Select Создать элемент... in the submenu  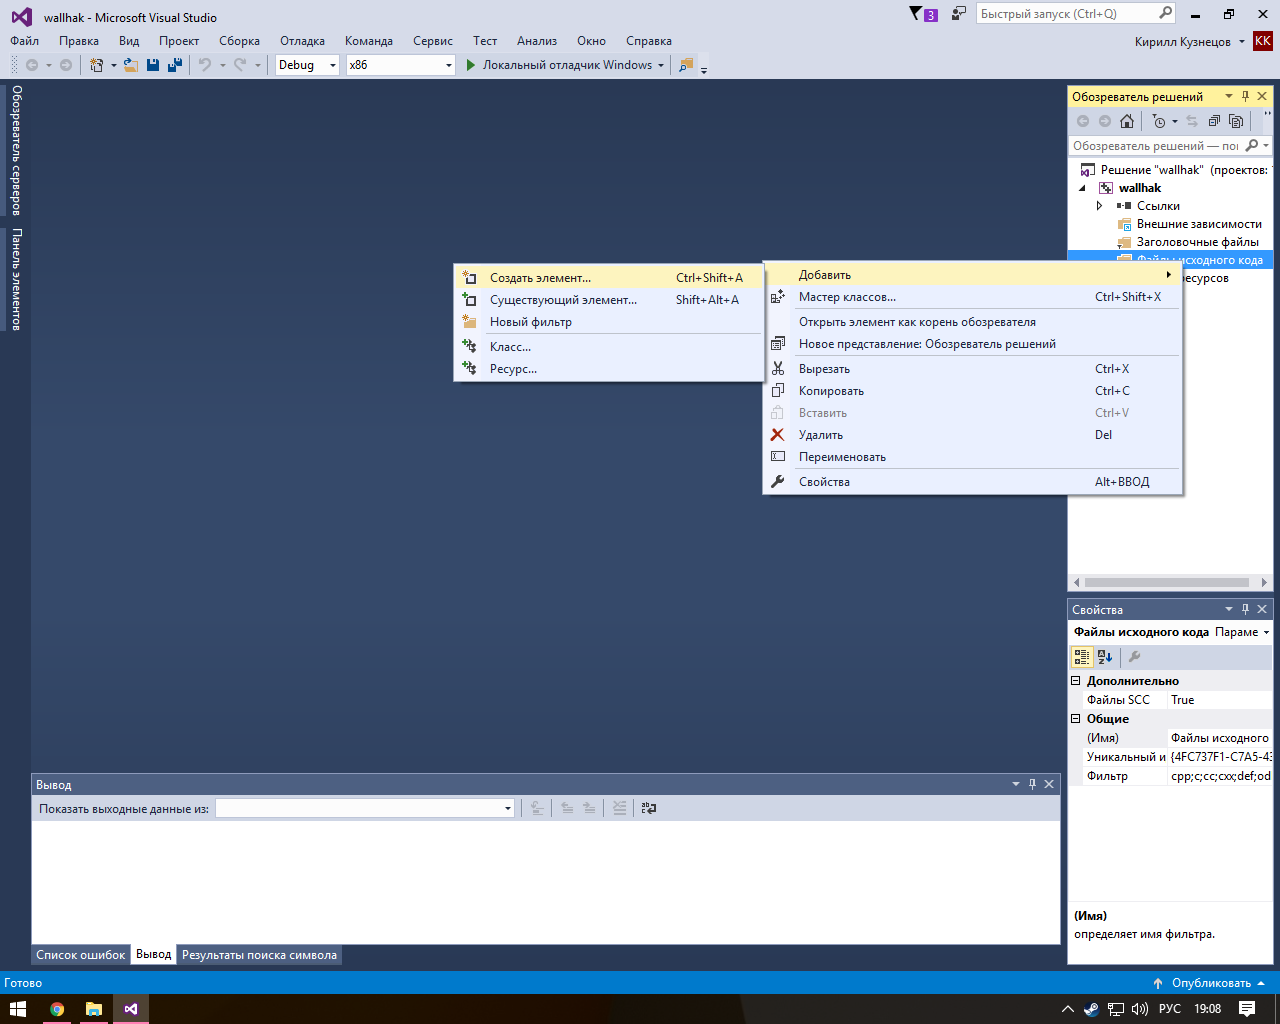tap(608, 278)
